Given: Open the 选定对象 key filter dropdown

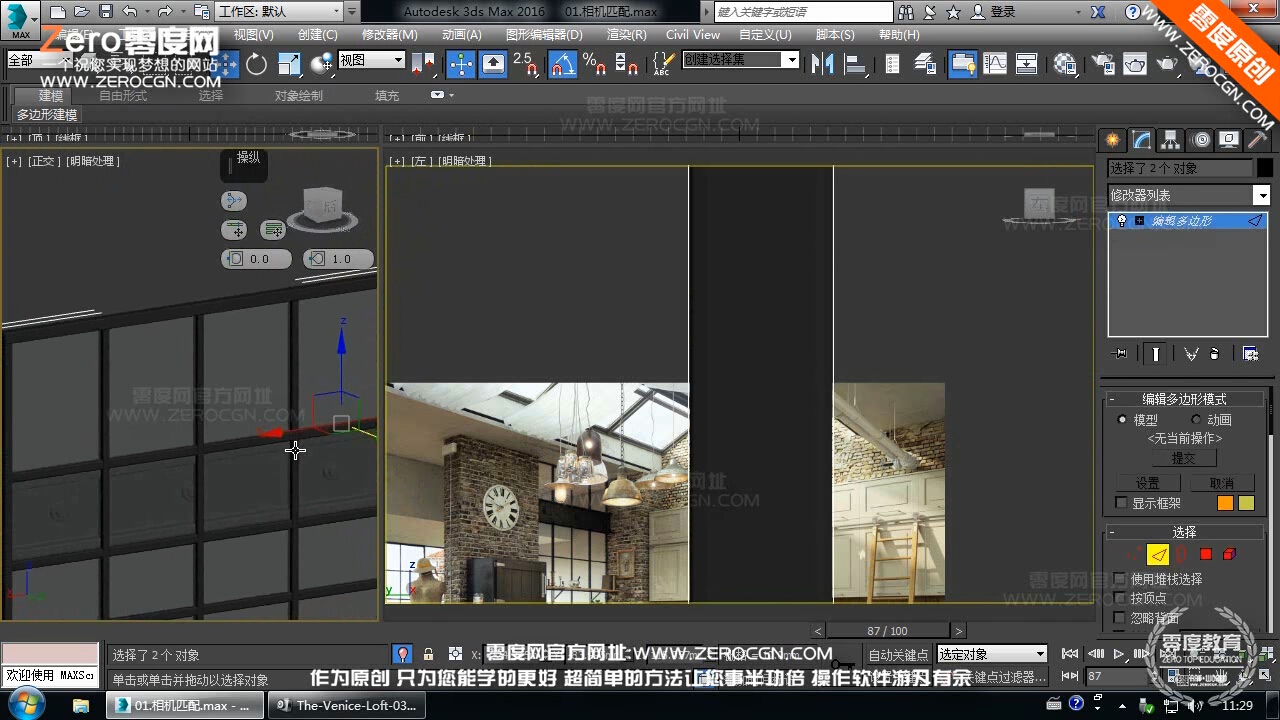Looking at the screenshot, I should 990,654.
